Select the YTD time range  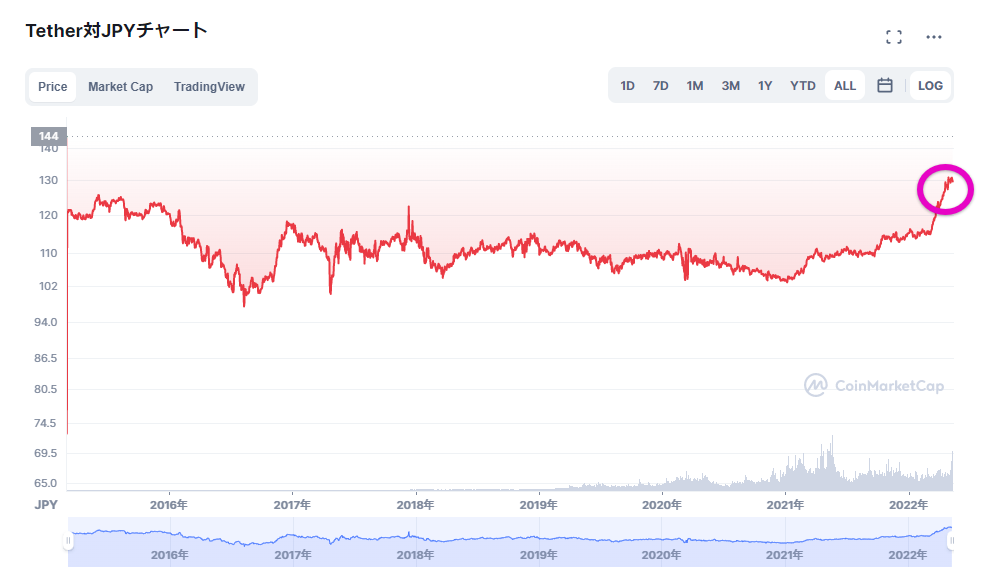[802, 86]
